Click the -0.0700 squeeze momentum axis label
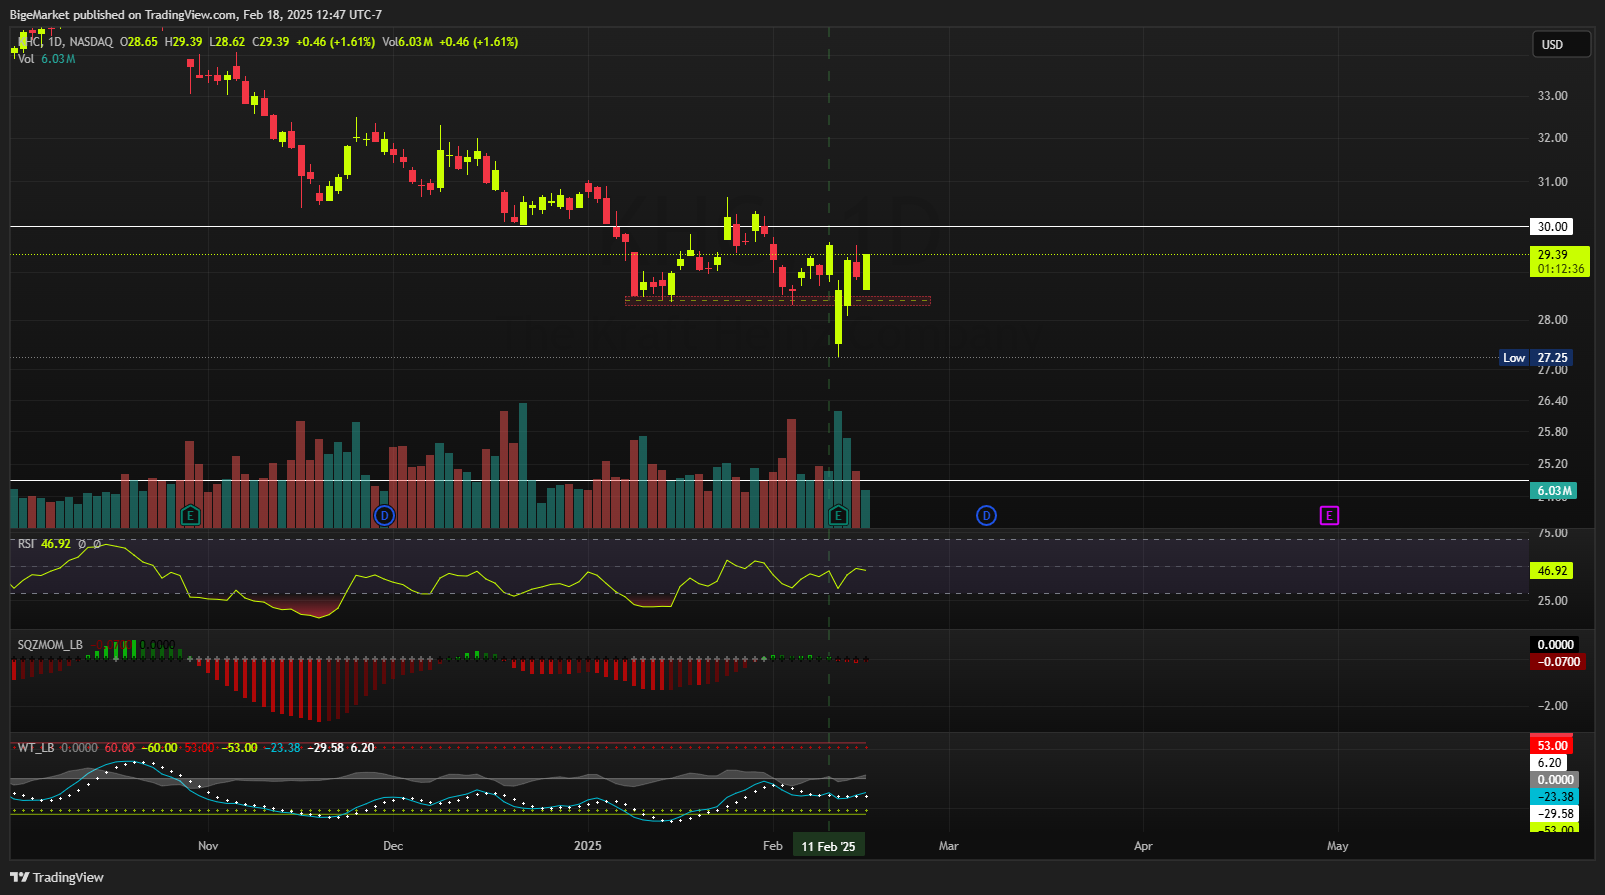This screenshot has width=1605, height=895. (x=1558, y=662)
